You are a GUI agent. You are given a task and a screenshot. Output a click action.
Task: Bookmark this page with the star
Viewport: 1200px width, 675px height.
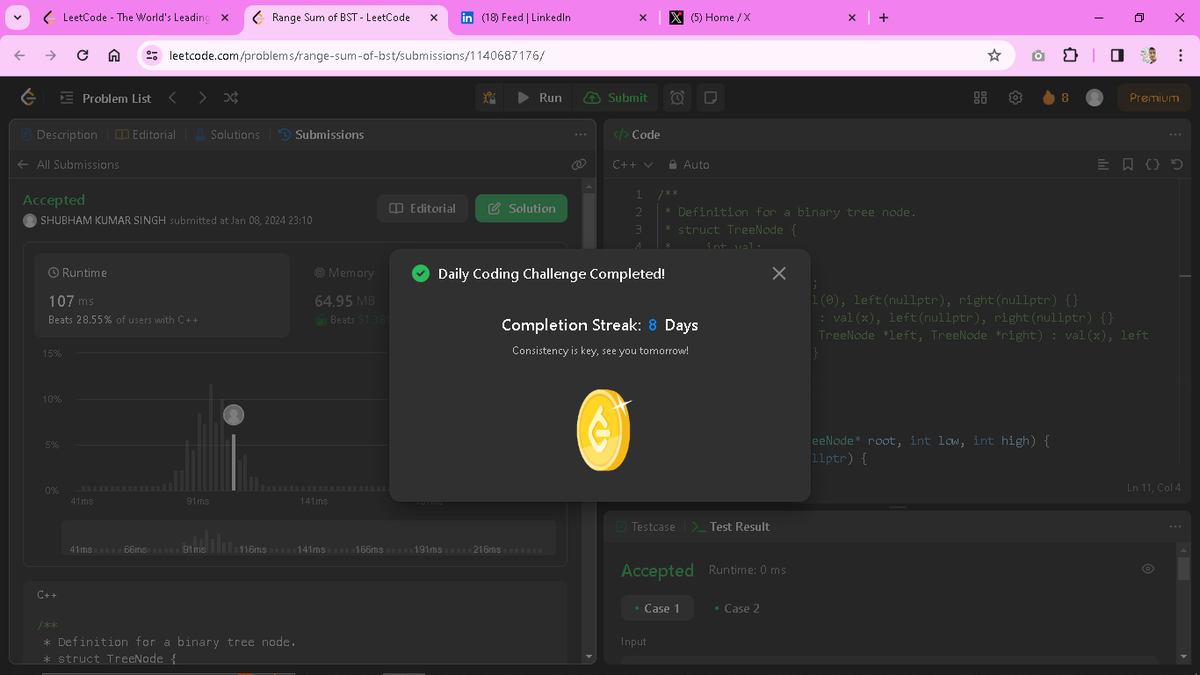[x=994, y=56]
